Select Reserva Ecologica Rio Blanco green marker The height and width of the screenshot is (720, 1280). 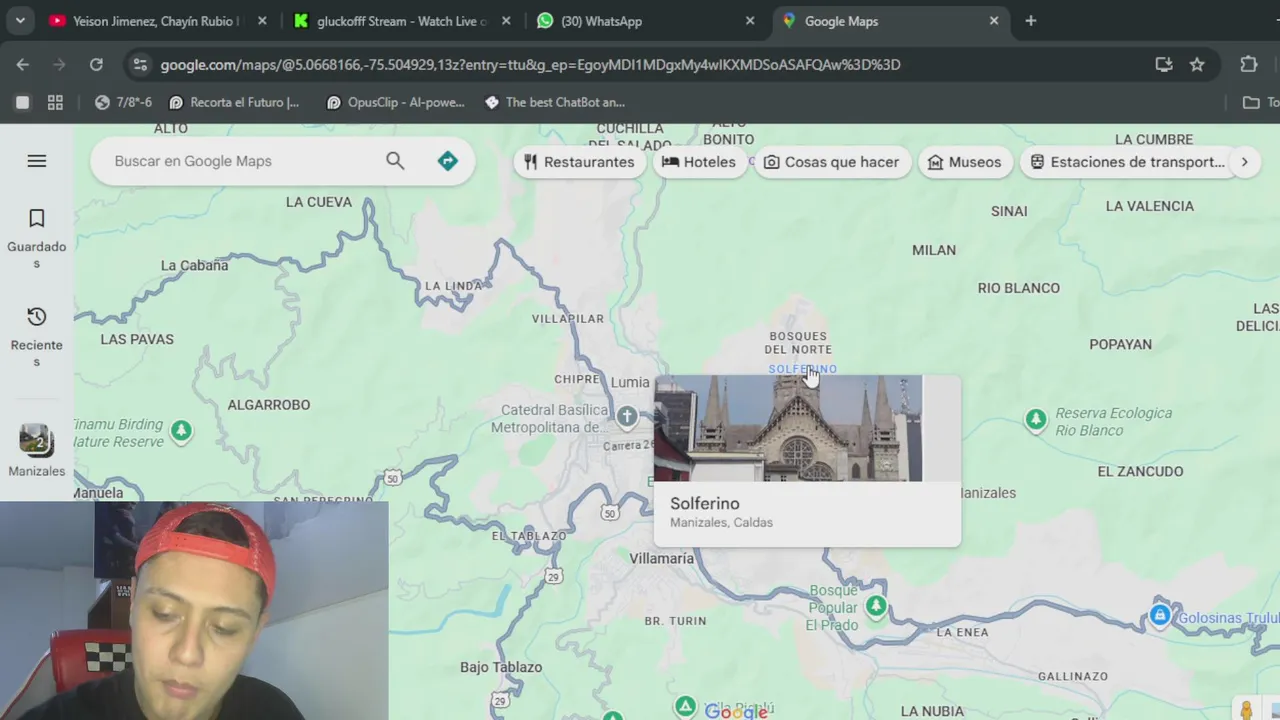tap(1036, 419)
